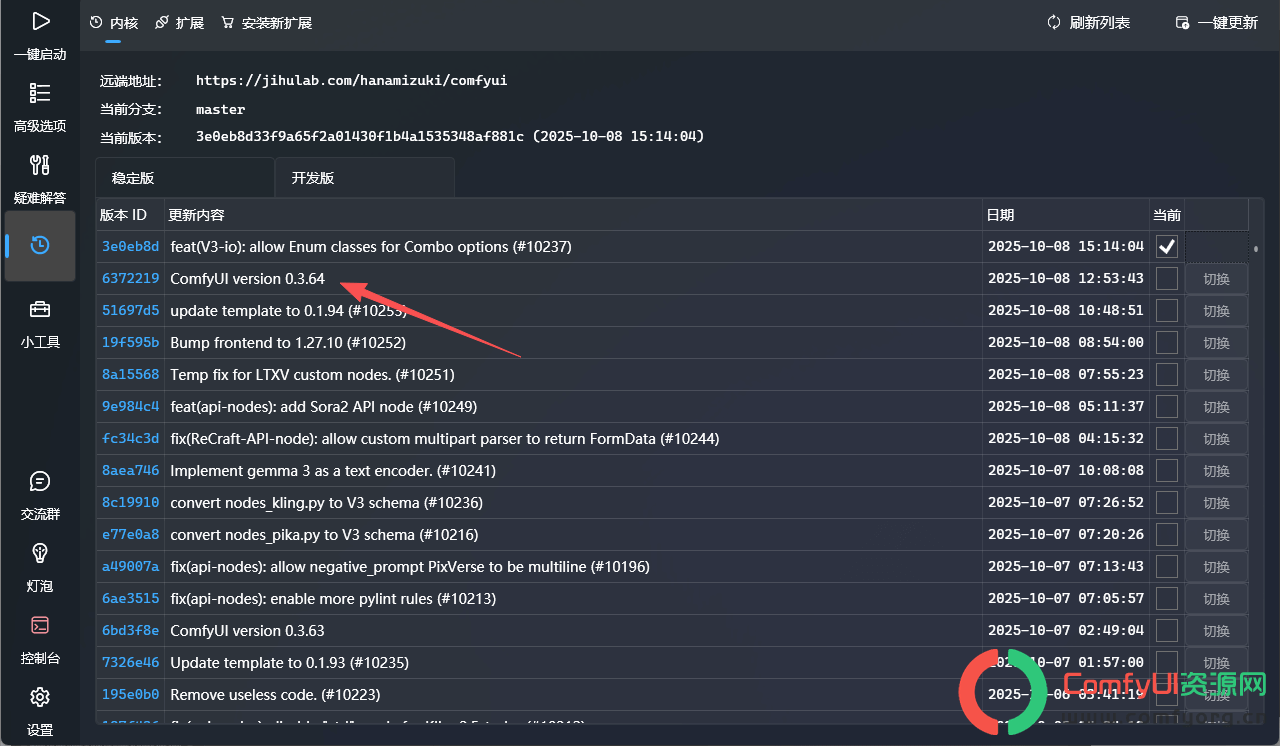
Task: Click version ID link fc34c3d
Action: 130,438
